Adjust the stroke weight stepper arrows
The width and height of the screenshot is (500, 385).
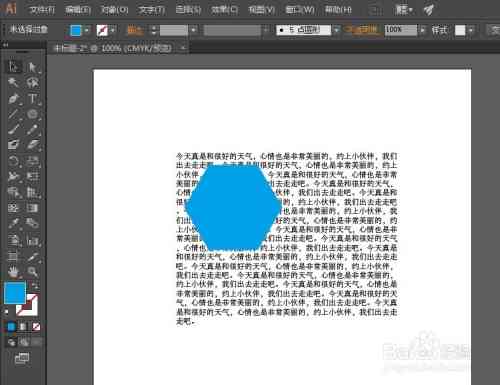click(x=153, y=30)
